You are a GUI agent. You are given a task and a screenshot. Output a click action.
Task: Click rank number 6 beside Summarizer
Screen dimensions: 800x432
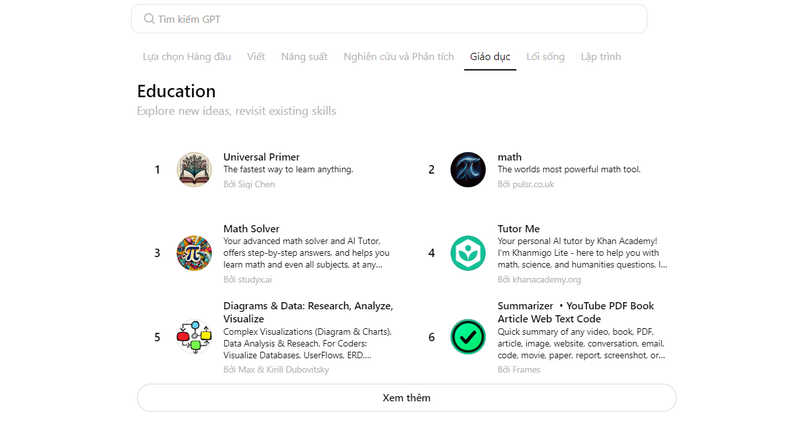click(x=432, y=337)
